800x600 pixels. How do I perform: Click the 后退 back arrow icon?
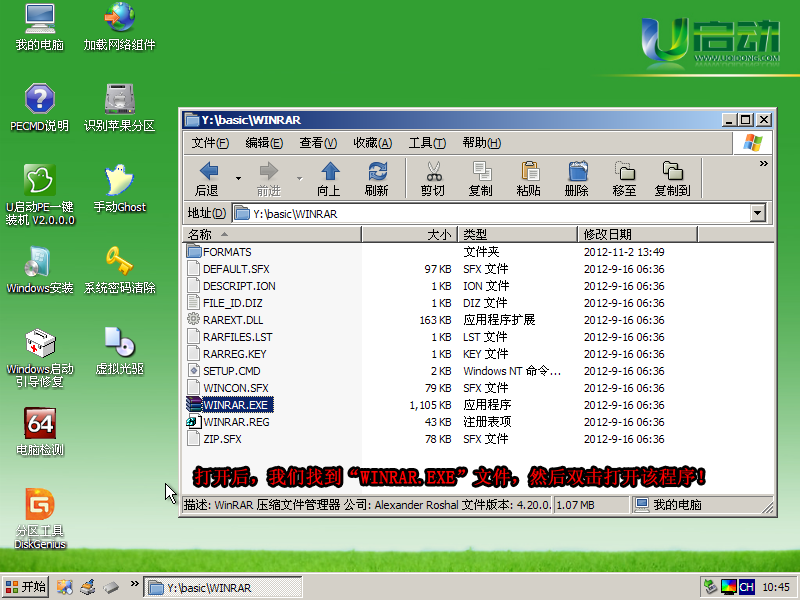209,171
